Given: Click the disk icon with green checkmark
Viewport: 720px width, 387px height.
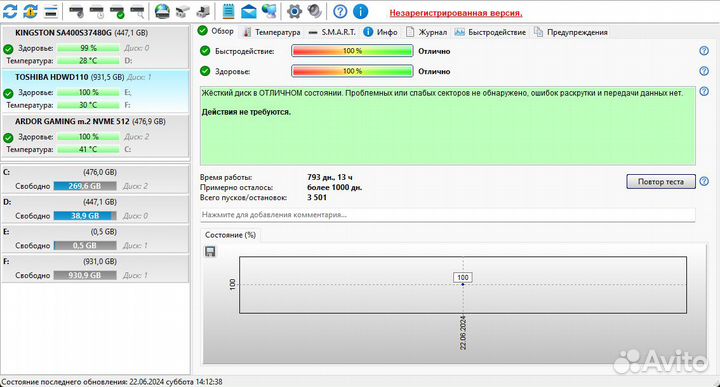Looking at the screenshot, I should pos(117,11).
